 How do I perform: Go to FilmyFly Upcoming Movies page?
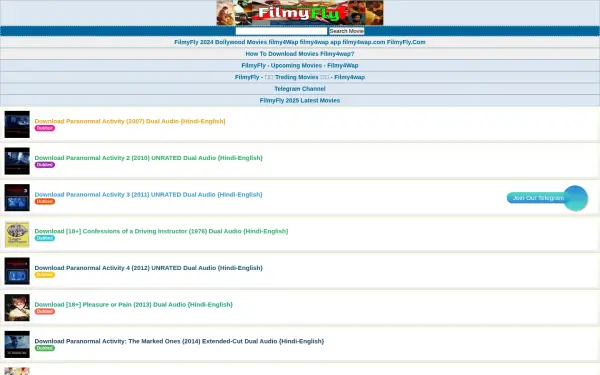click(300, 65)
